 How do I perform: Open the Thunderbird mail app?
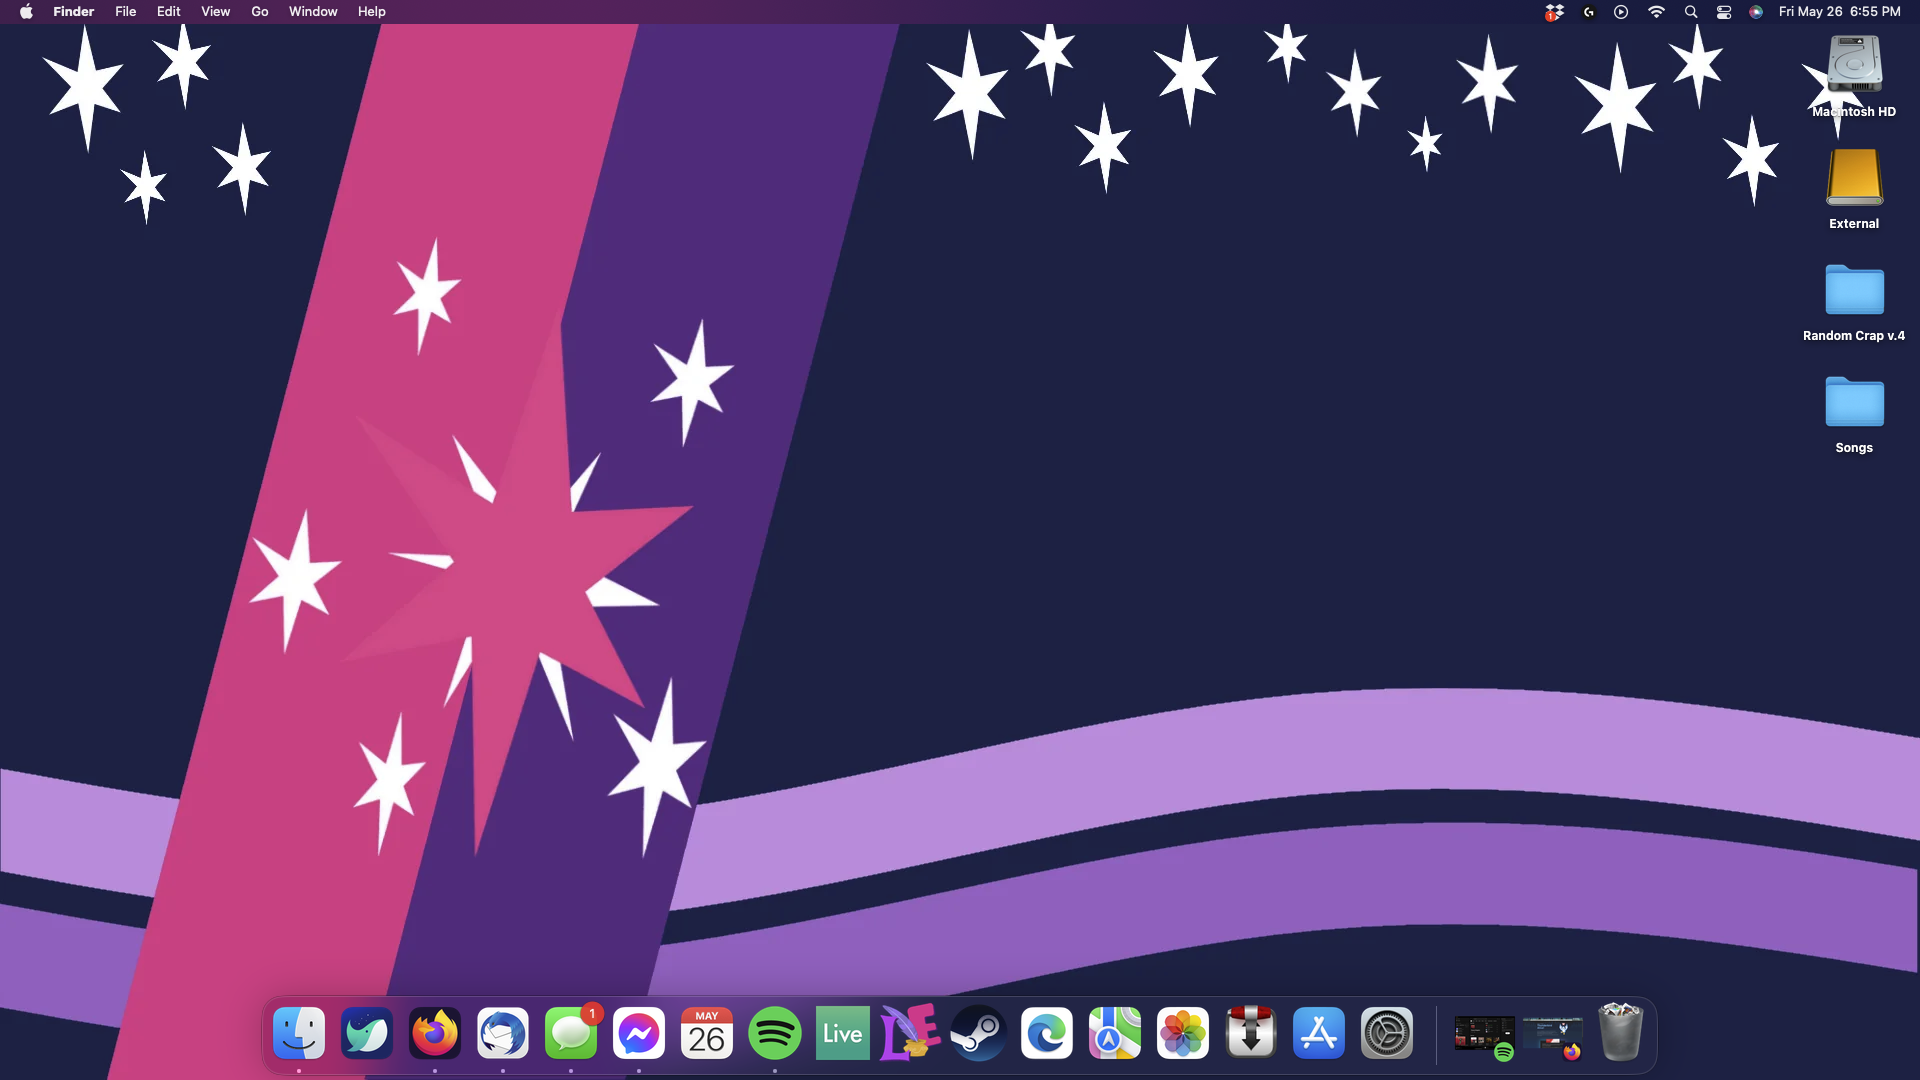tap(503, 1033)
